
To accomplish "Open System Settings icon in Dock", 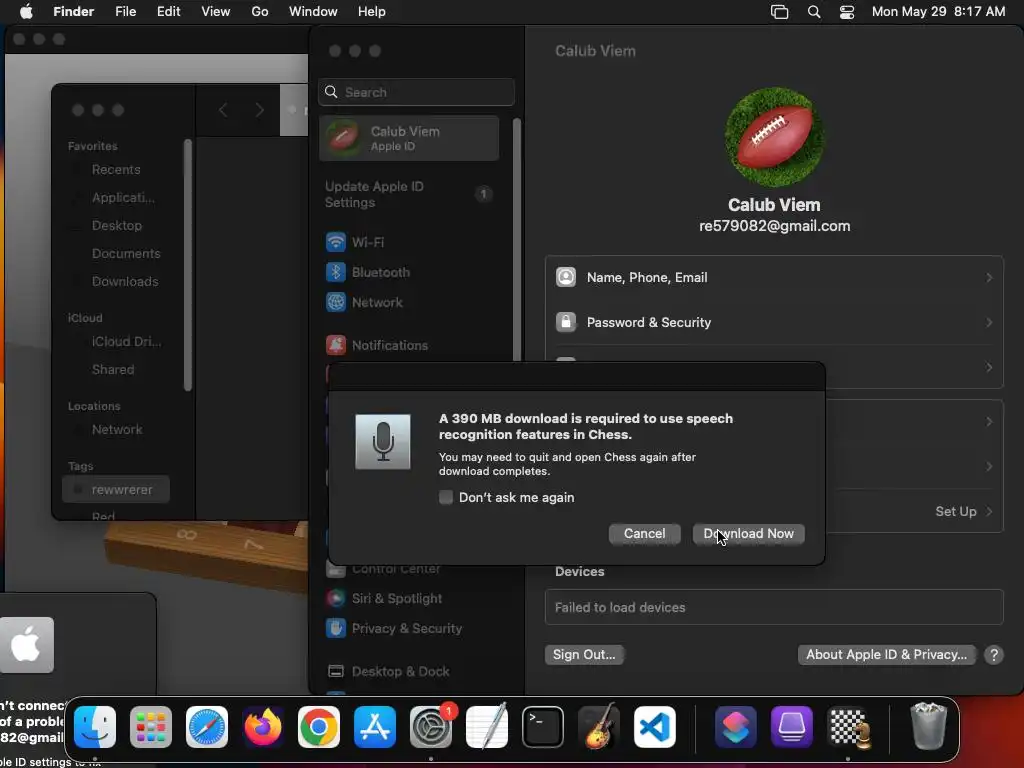I will pyautogui.click(x=431, y=727).
